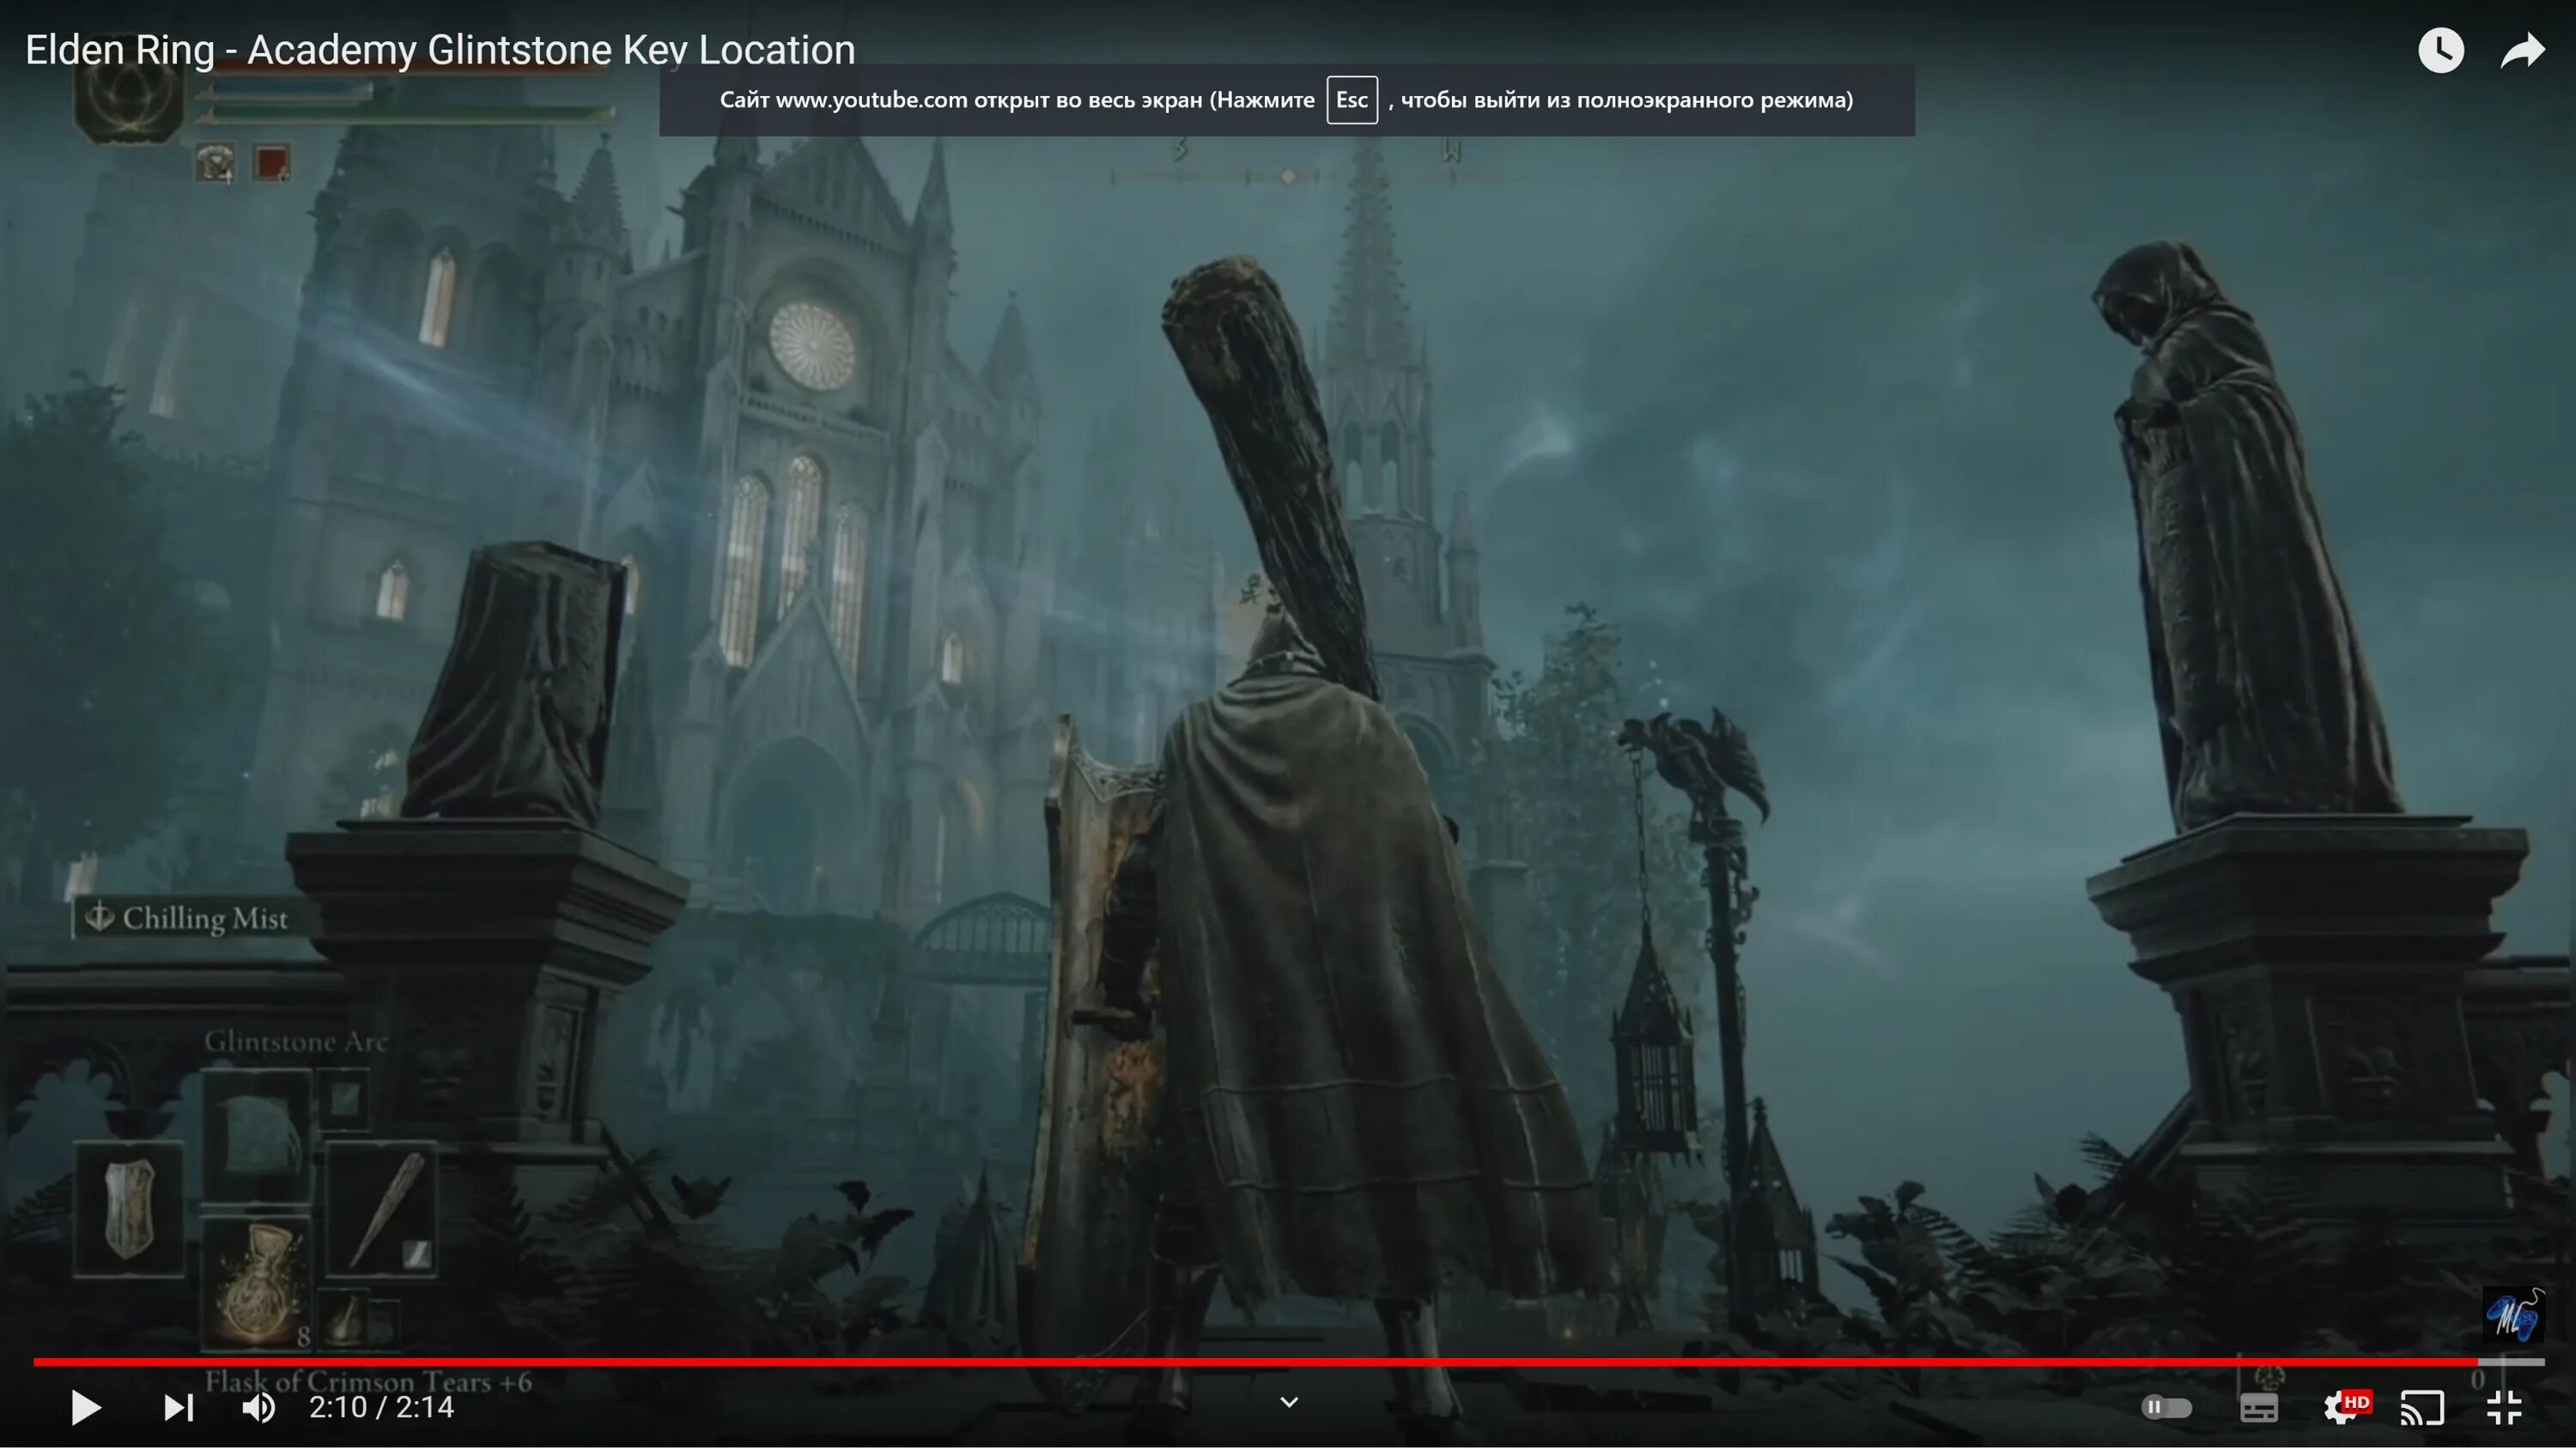Skip to the next video
The height and width of the screenshot is (1450, 2576).
coord(178,1408)
